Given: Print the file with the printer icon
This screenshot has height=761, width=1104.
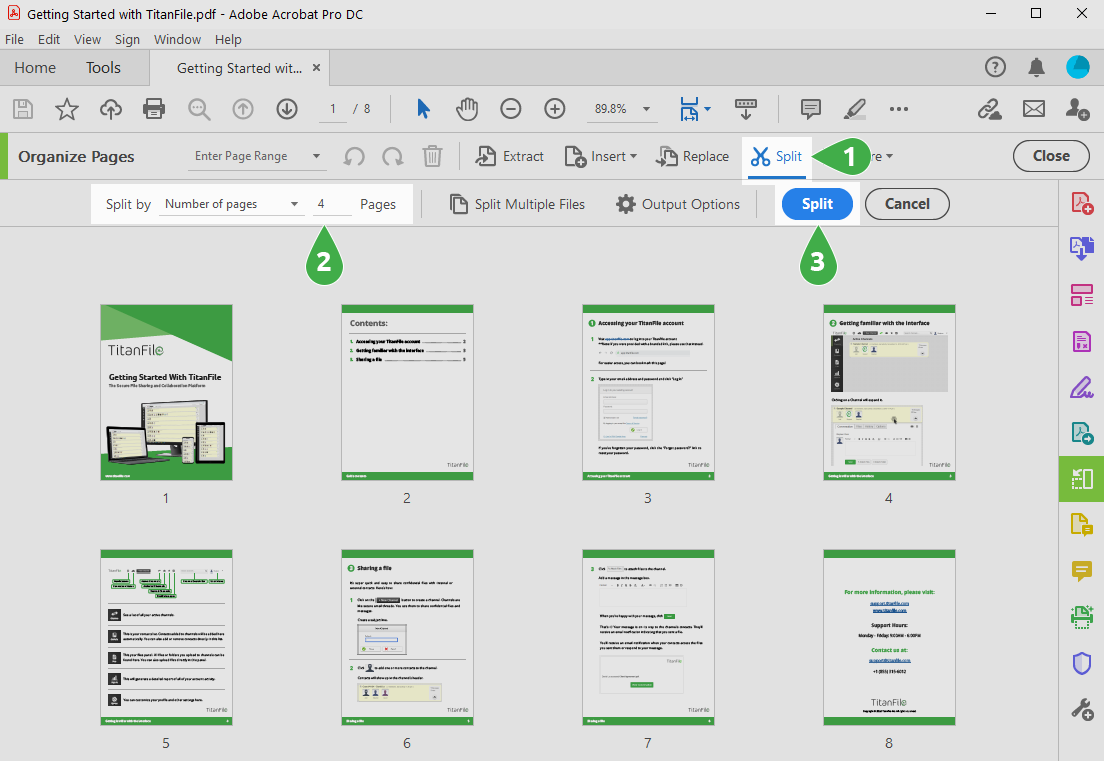Looking at the screenshot, I should pos(153,109).
